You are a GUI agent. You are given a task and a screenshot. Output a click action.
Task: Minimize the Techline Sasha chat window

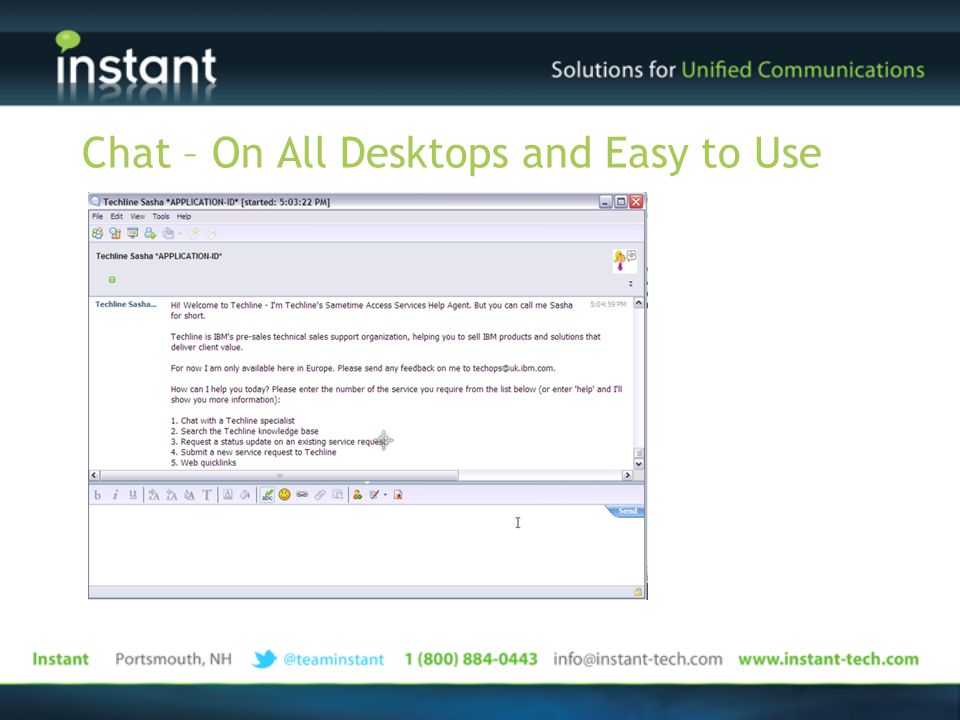(x=606, y=201)
